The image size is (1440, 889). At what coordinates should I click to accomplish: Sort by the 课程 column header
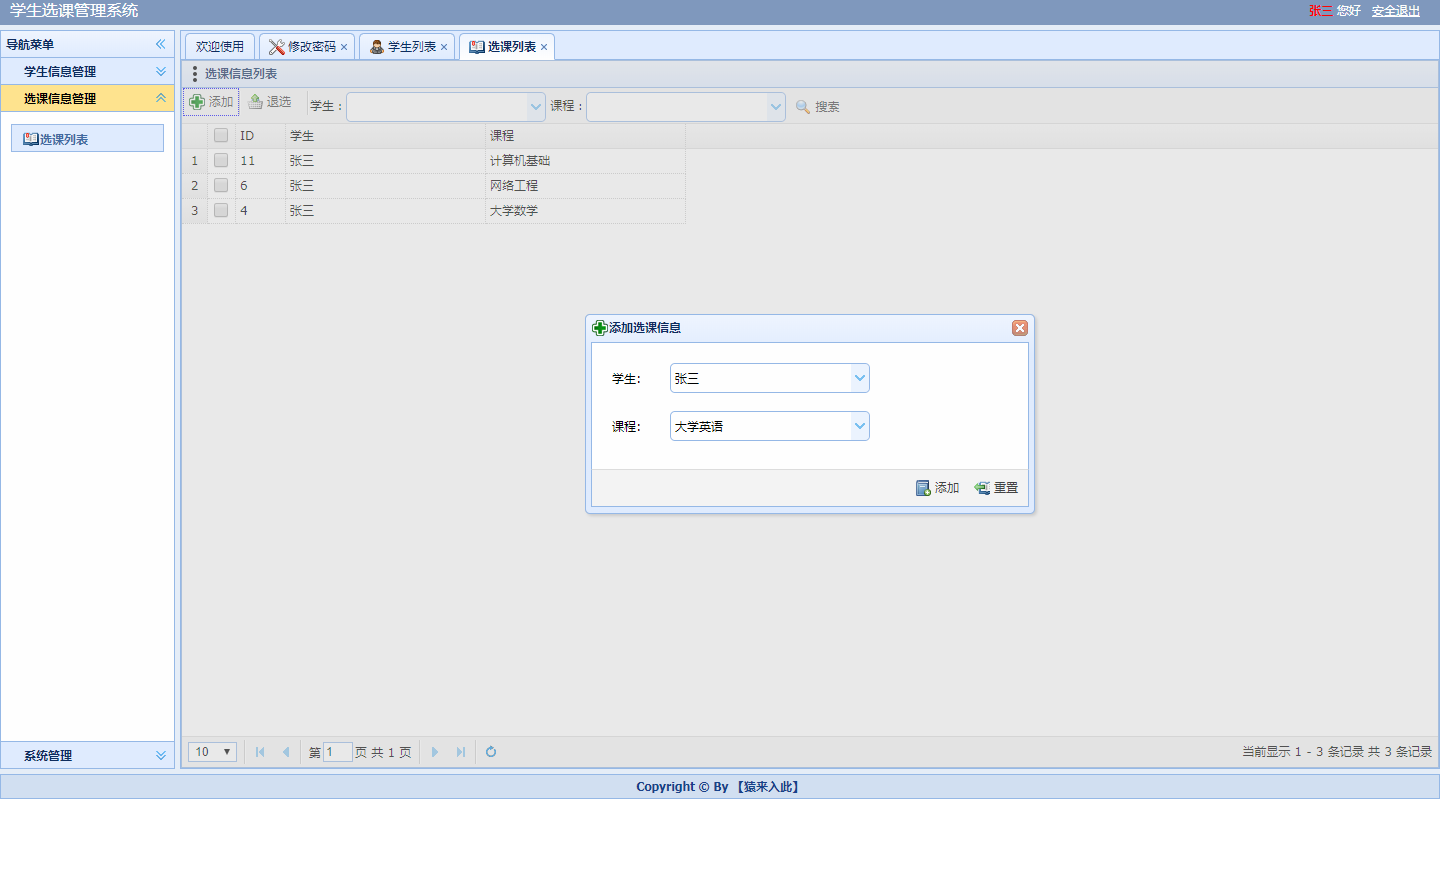point(585,136)
